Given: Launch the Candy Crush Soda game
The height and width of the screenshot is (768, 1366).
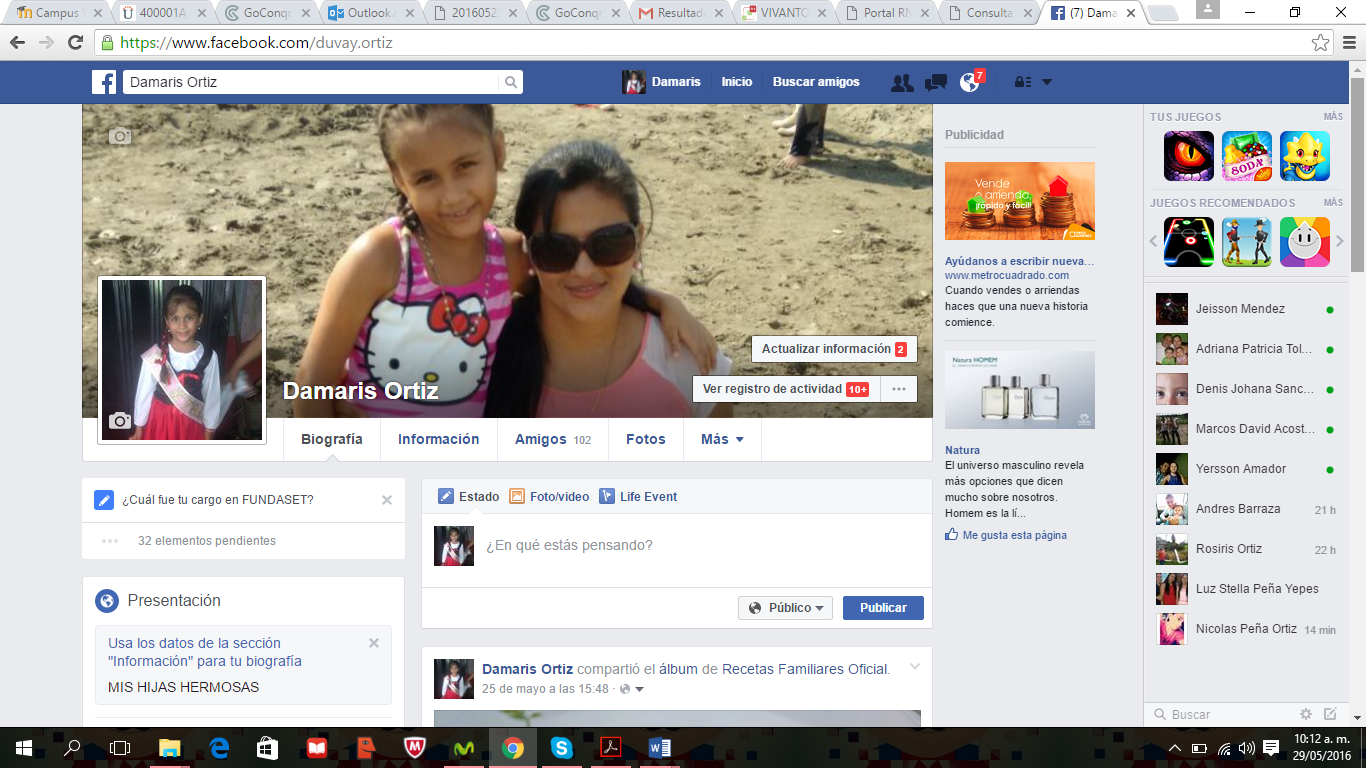Looking at the screenshot, I should (1247, 156).
